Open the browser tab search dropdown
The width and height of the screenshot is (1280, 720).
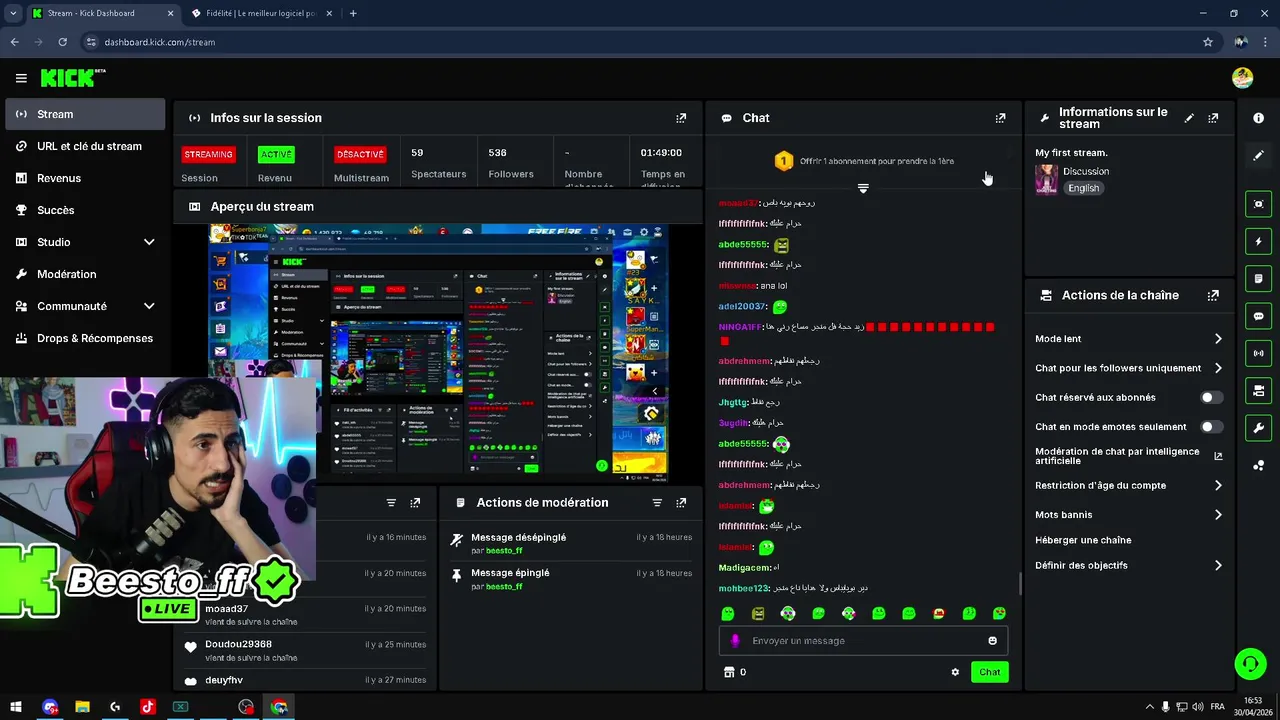(13, 13)
